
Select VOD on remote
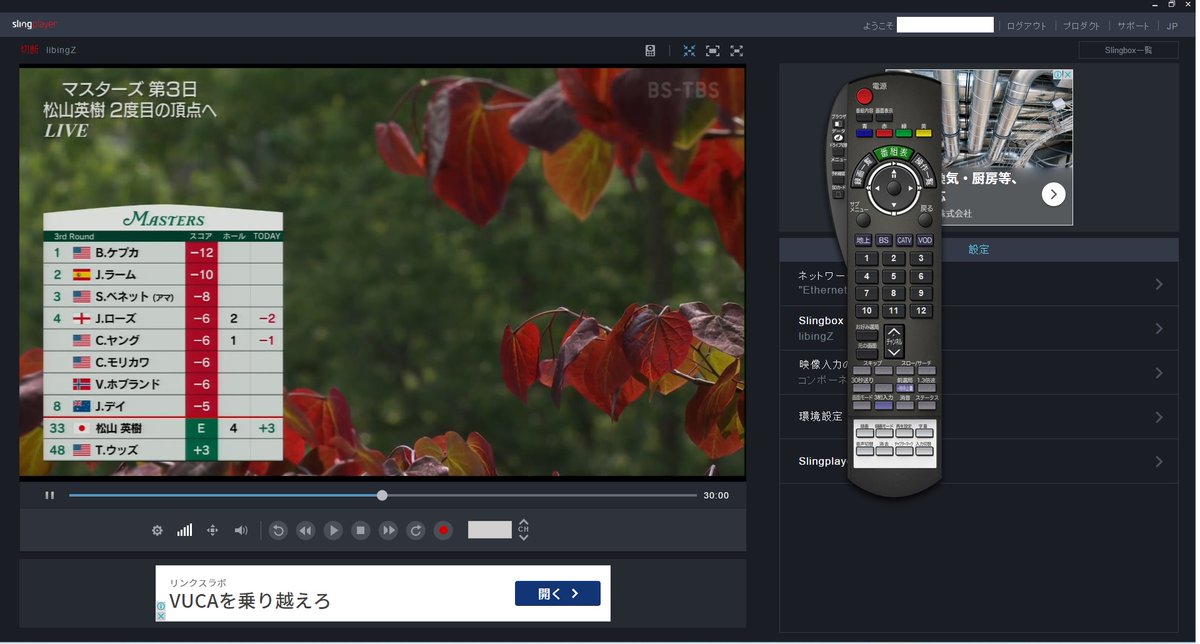pyautogui.click(x=925, y=240)
